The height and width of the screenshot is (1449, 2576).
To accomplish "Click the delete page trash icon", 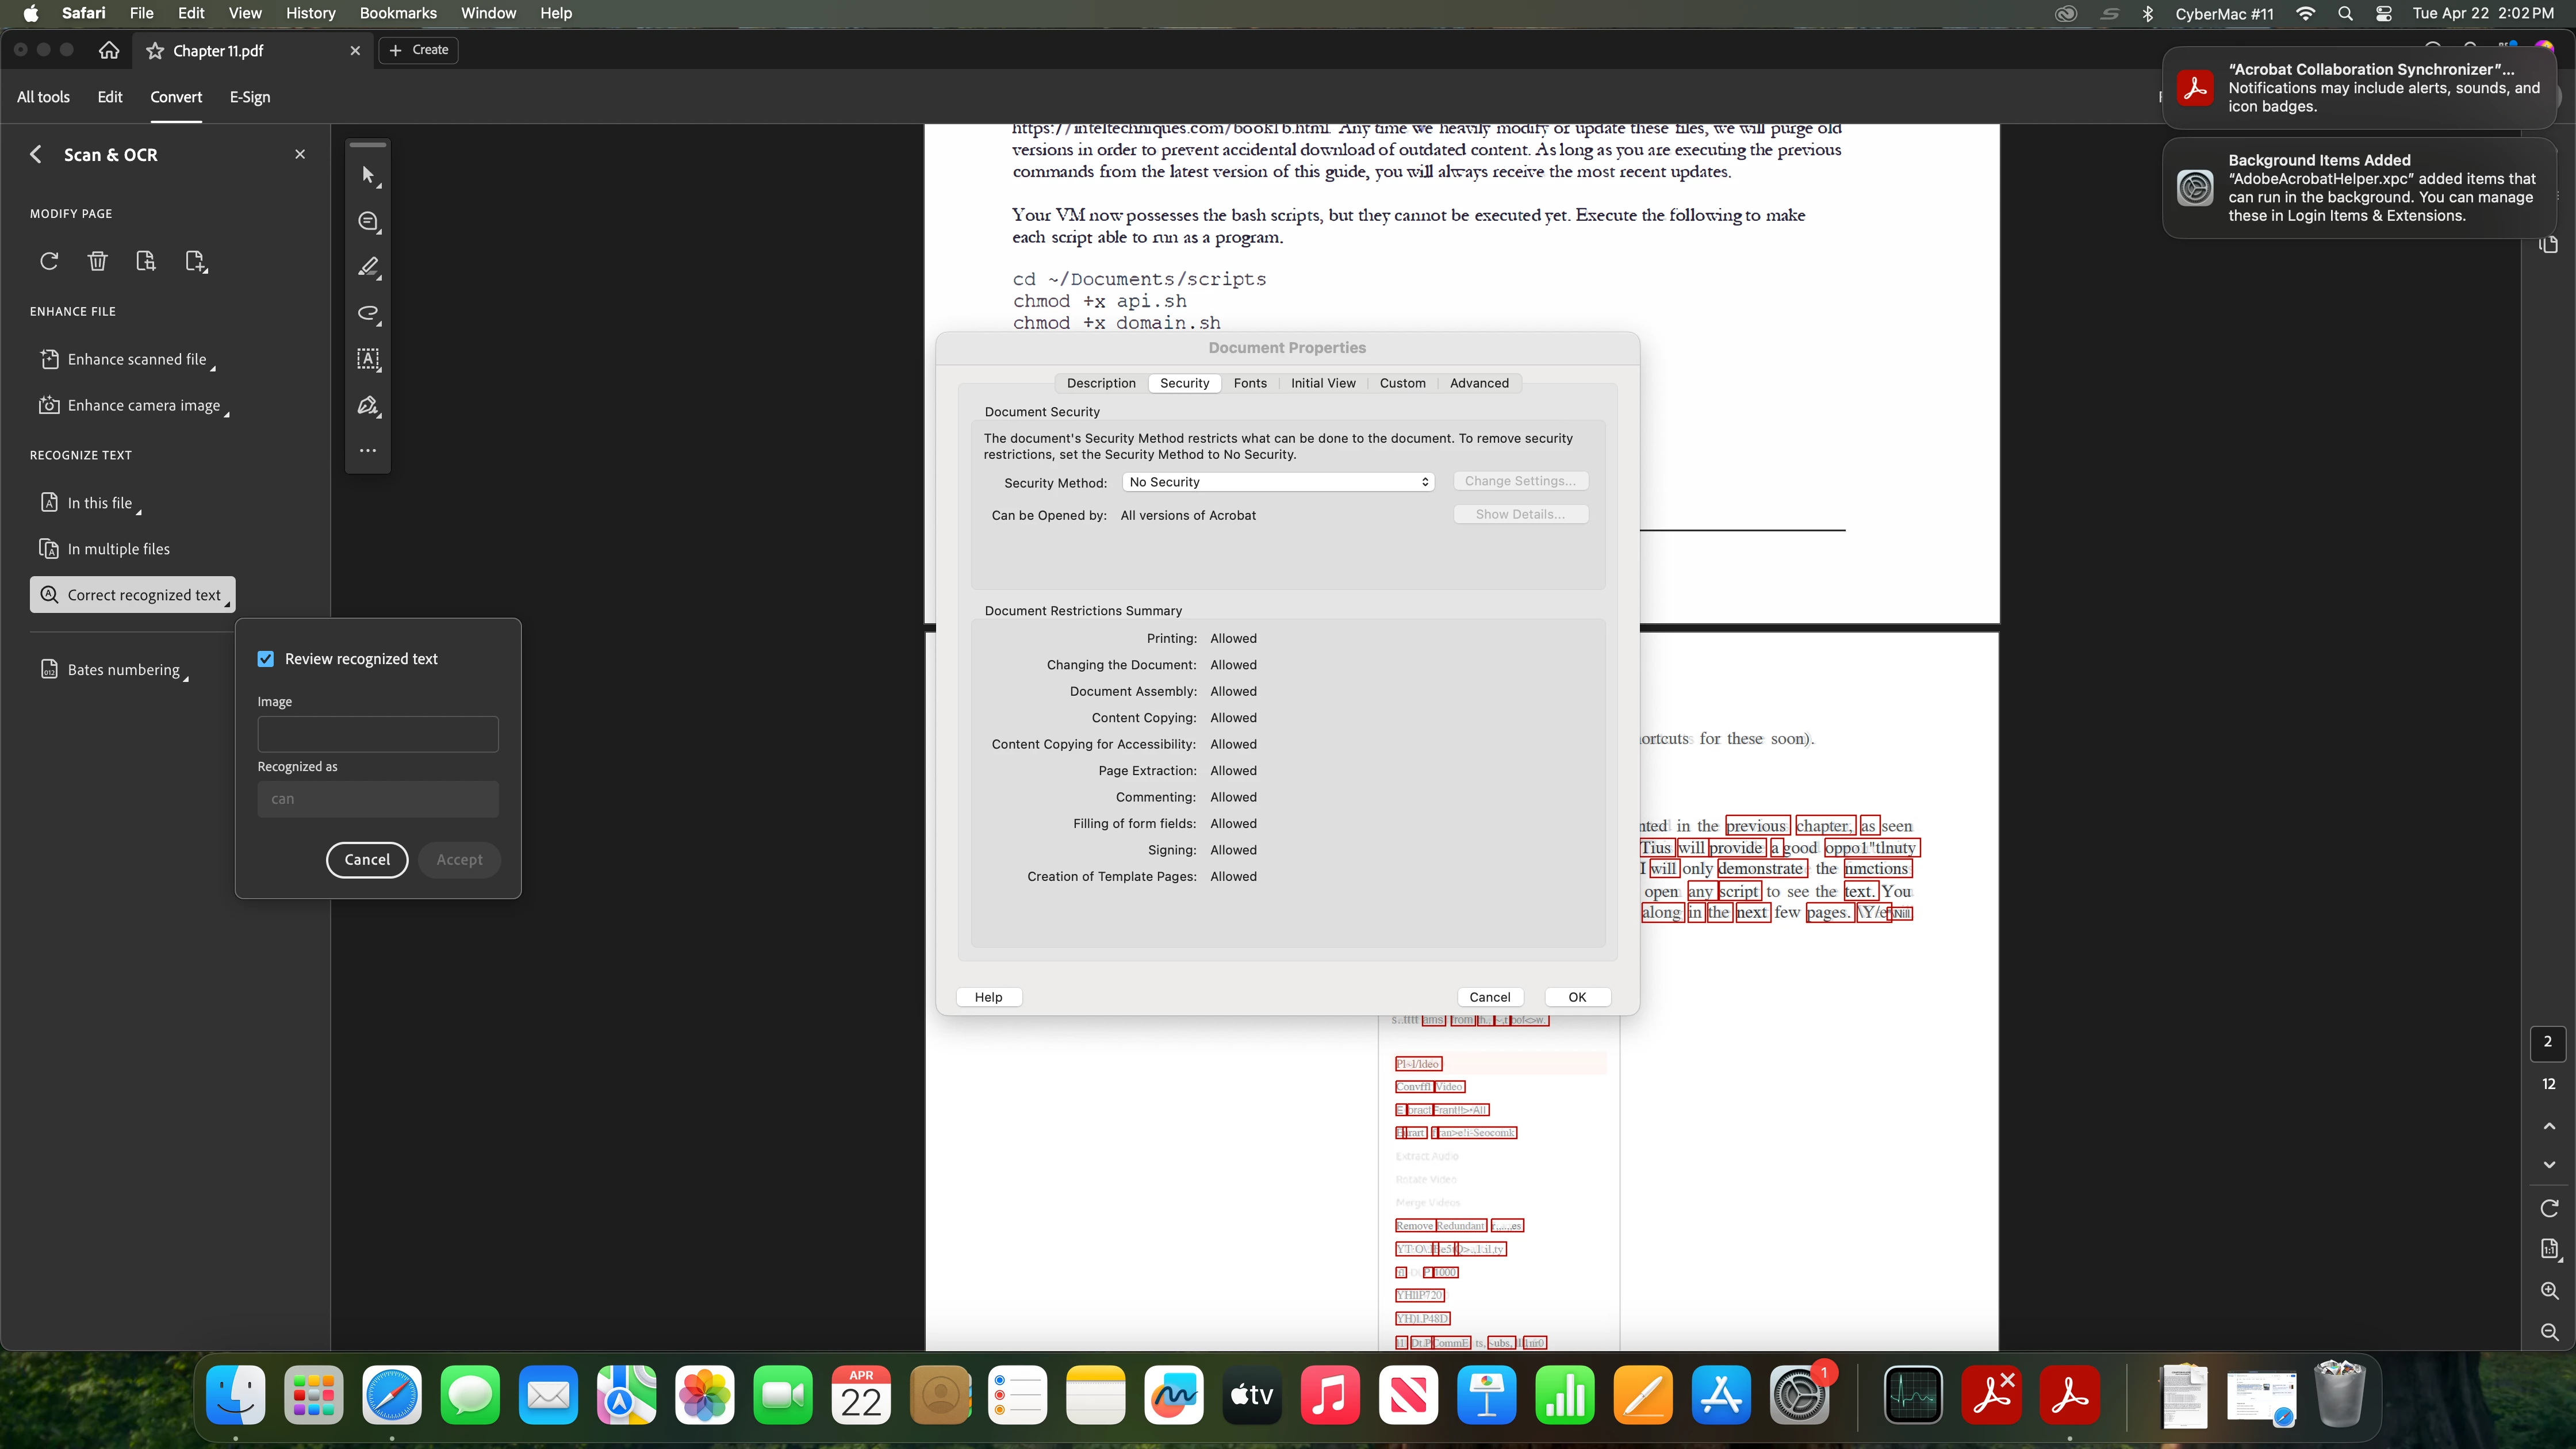I will pyautogui.click(x=97, y=261).
